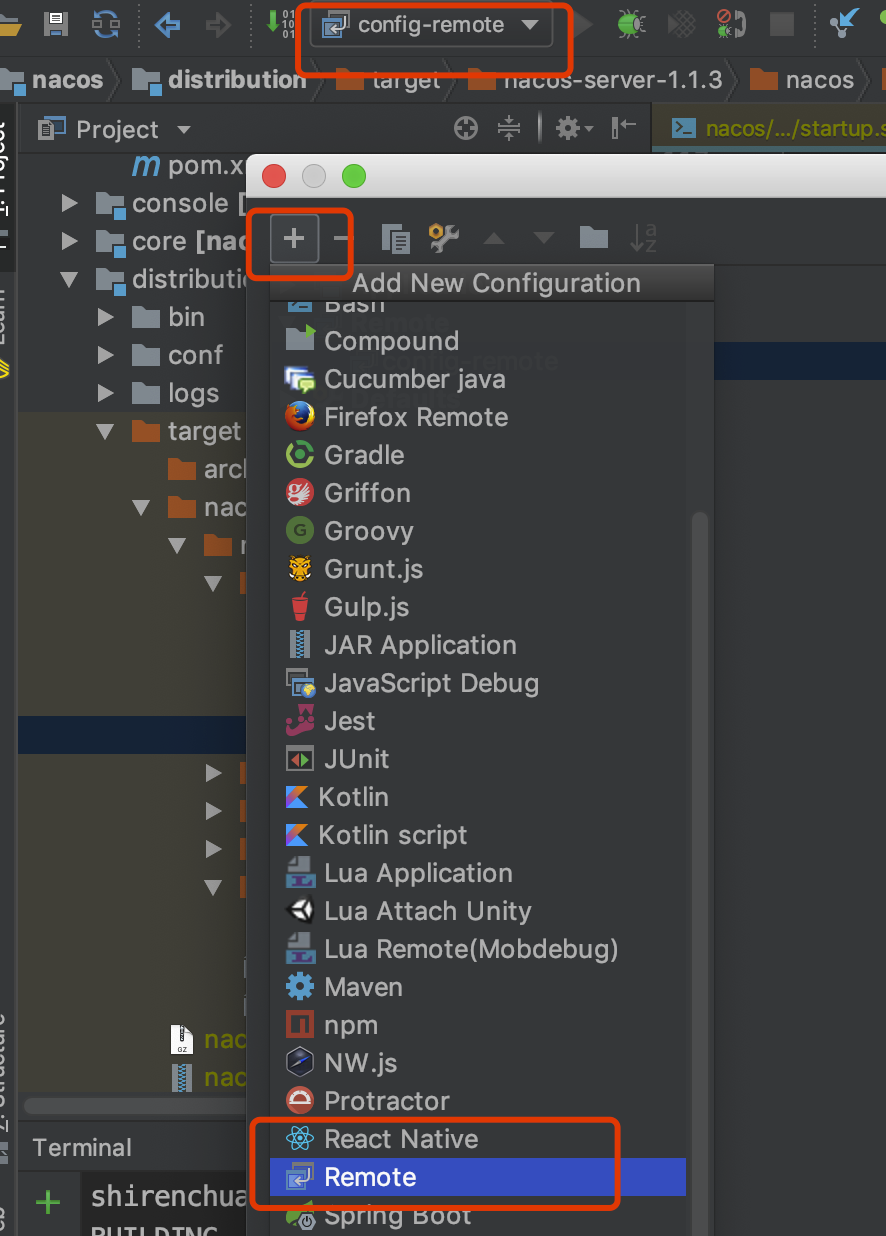
Task: Navigate back with the blue arrow
Action: (x=167, y=24)
